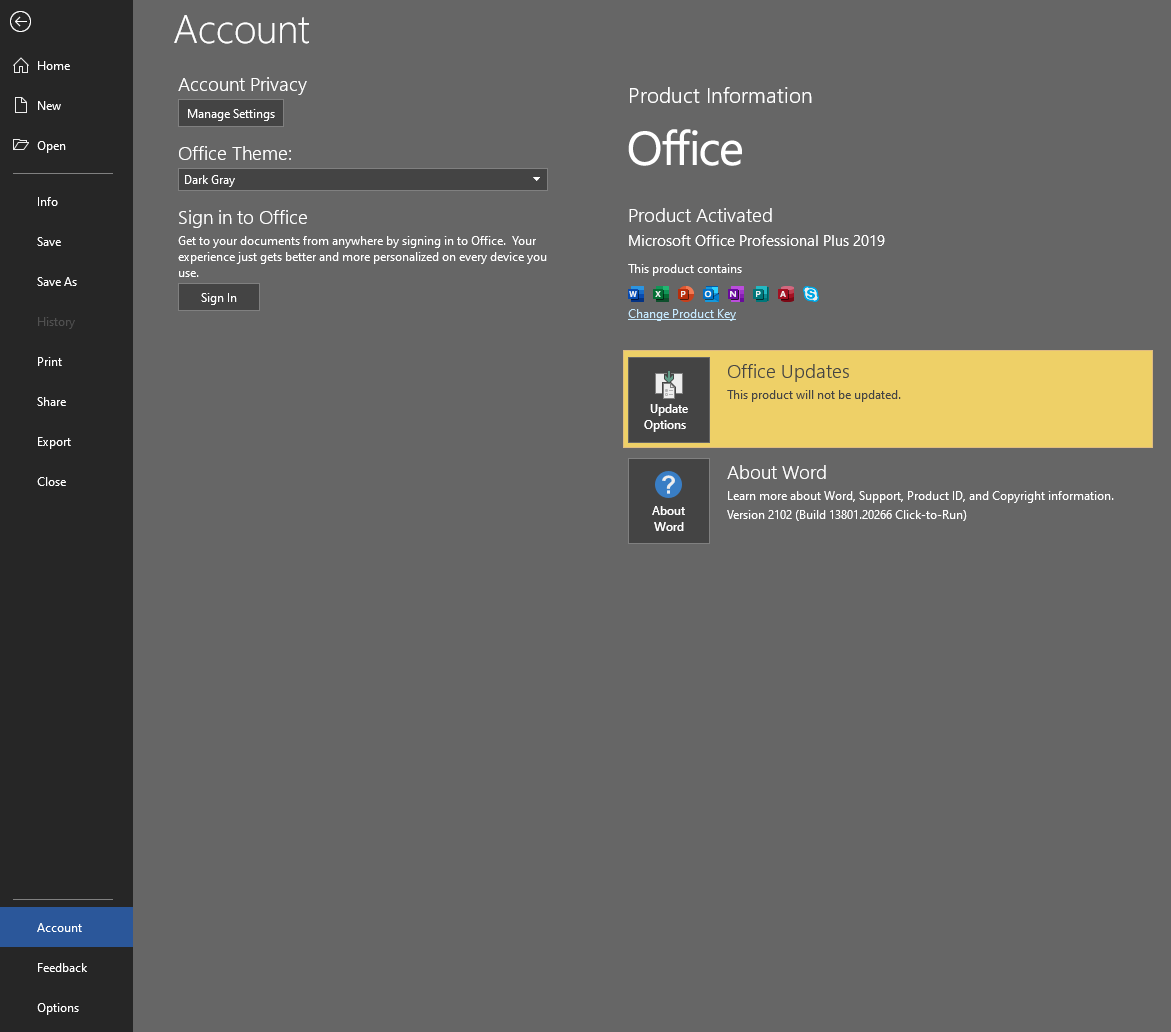Open the Export page
1171x1032 pixels.
coord(66,442)
